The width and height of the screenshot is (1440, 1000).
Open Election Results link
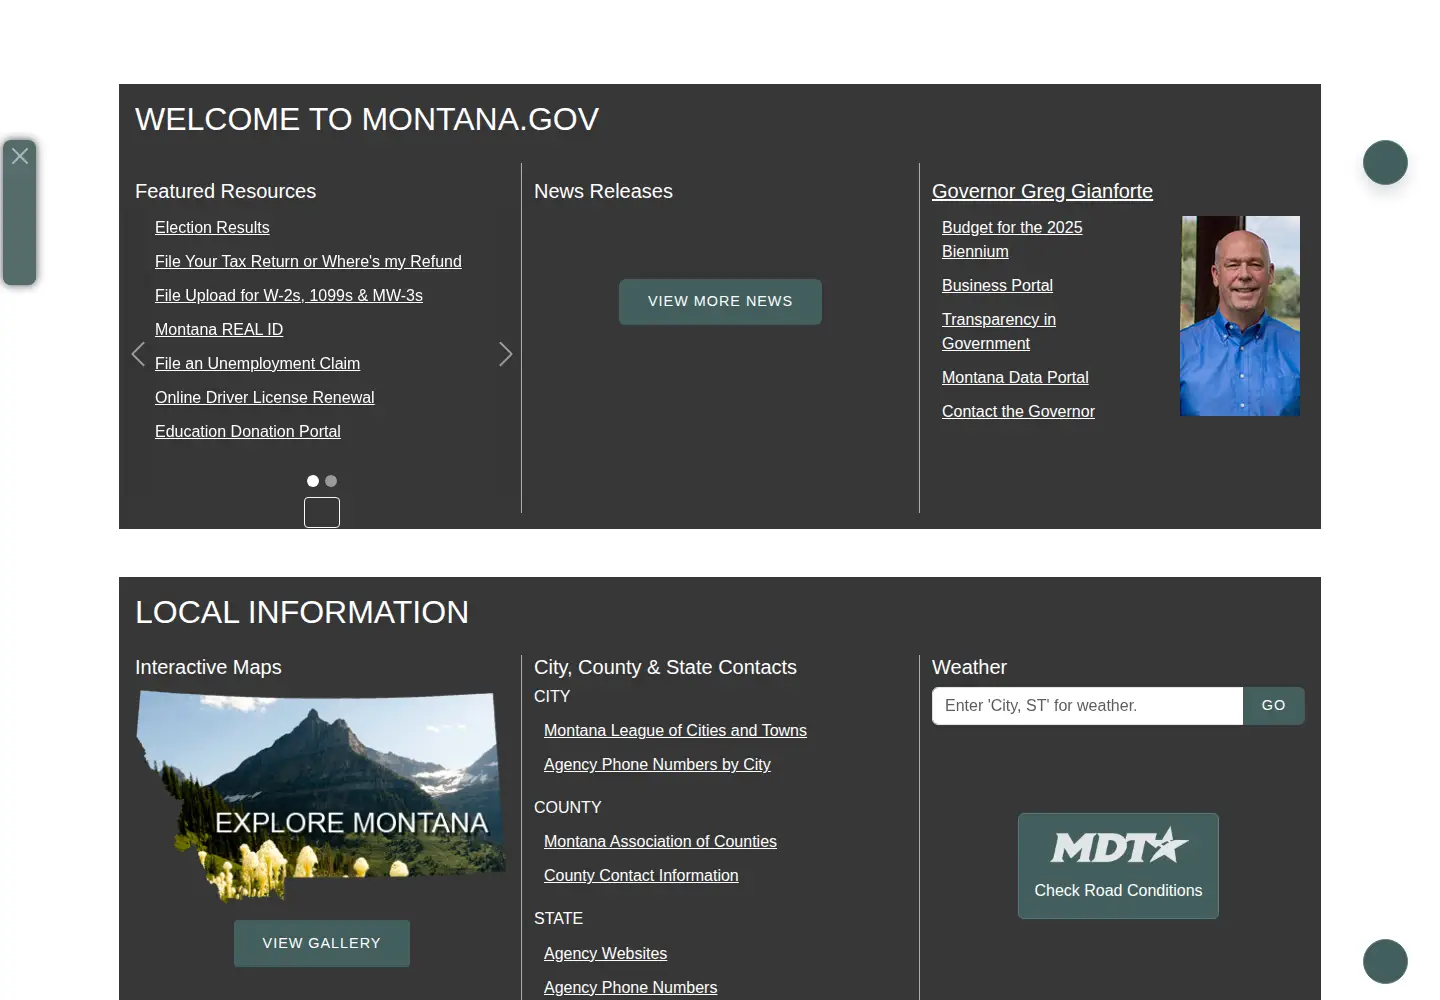pos(212,227)
